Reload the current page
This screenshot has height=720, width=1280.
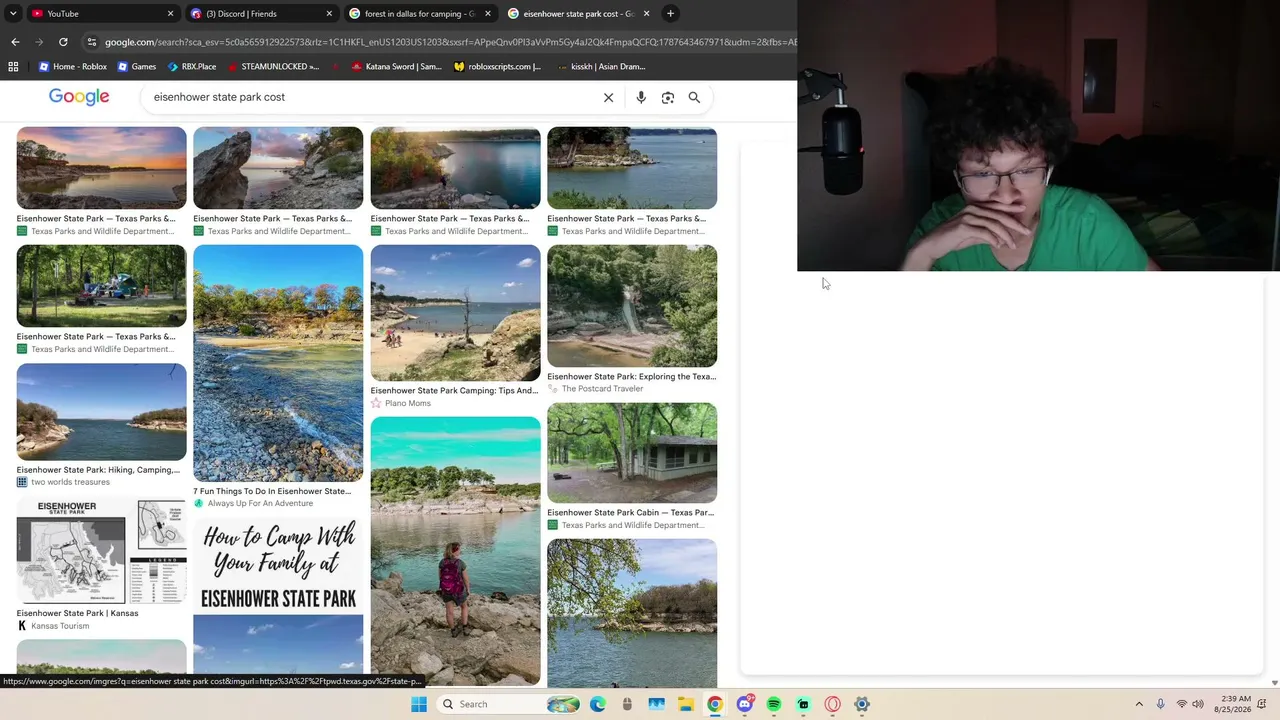tap(63, 42)
